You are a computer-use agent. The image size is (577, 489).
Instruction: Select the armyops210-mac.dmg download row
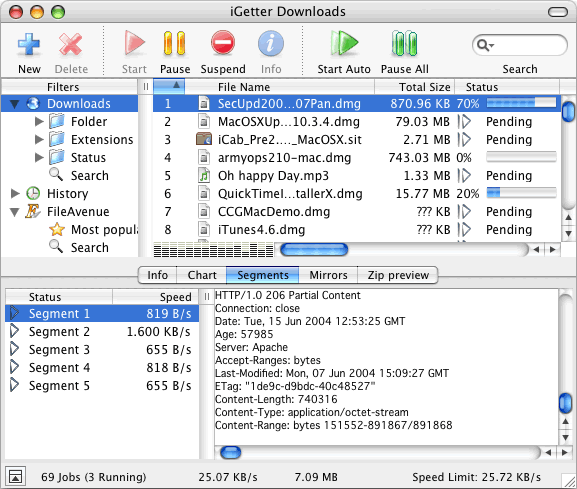point(356,157)
